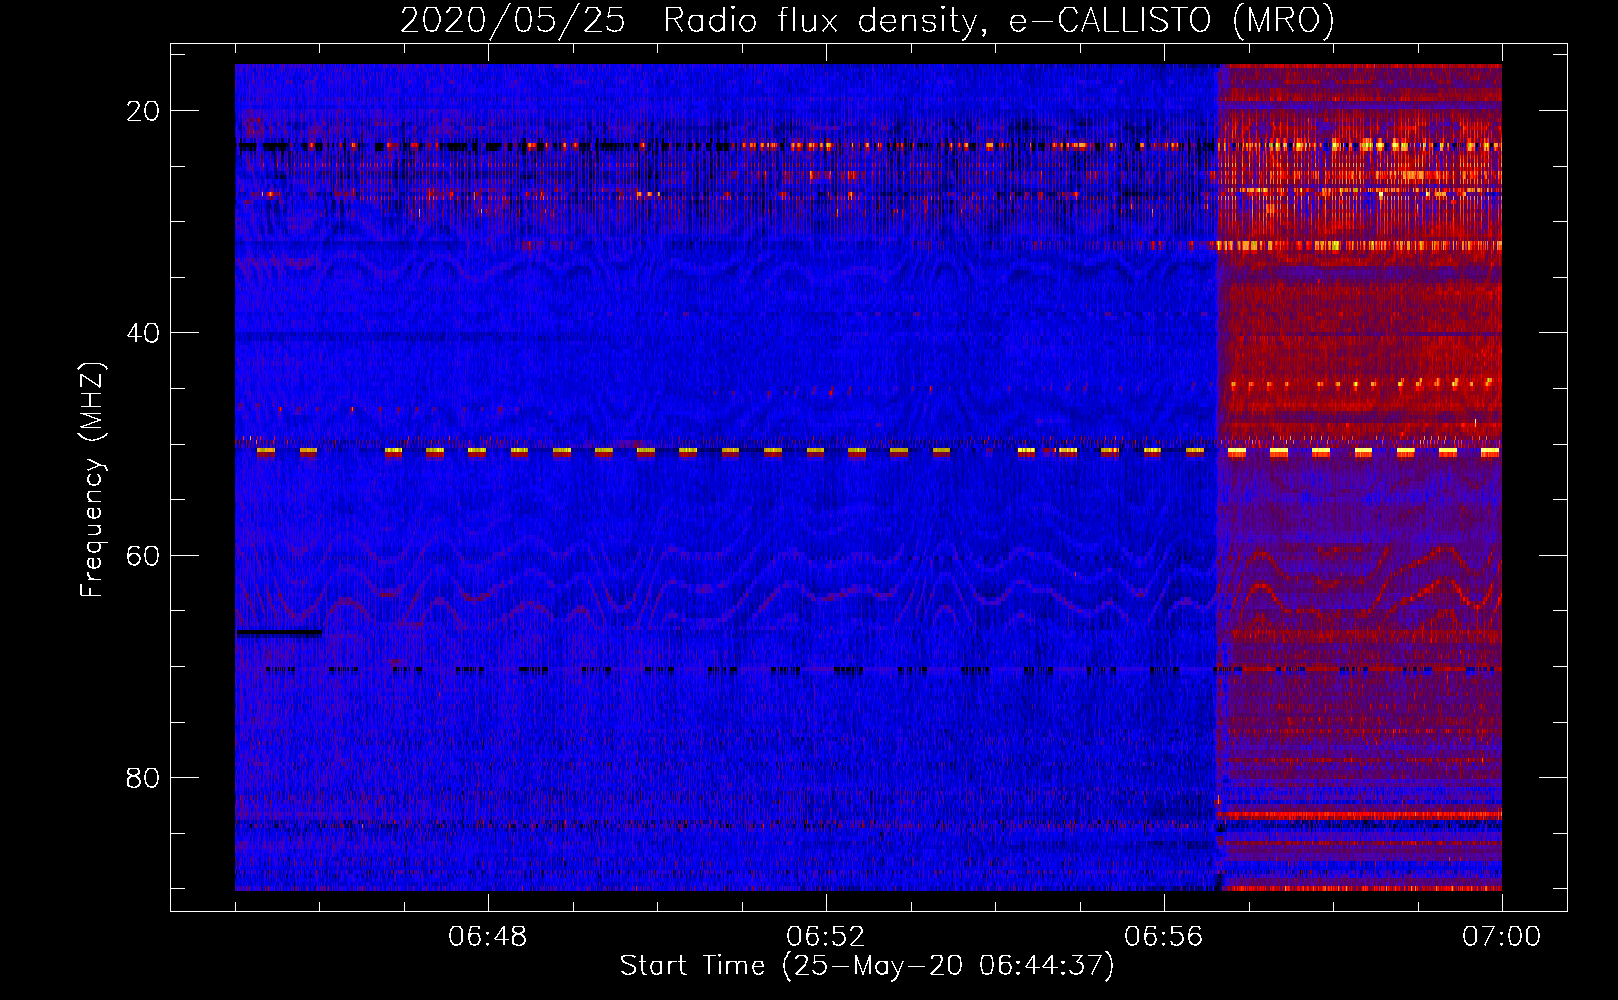The image size is (1618, 1000).
Task: Click the '80' frequency tick label
Action: coord(143,777)
